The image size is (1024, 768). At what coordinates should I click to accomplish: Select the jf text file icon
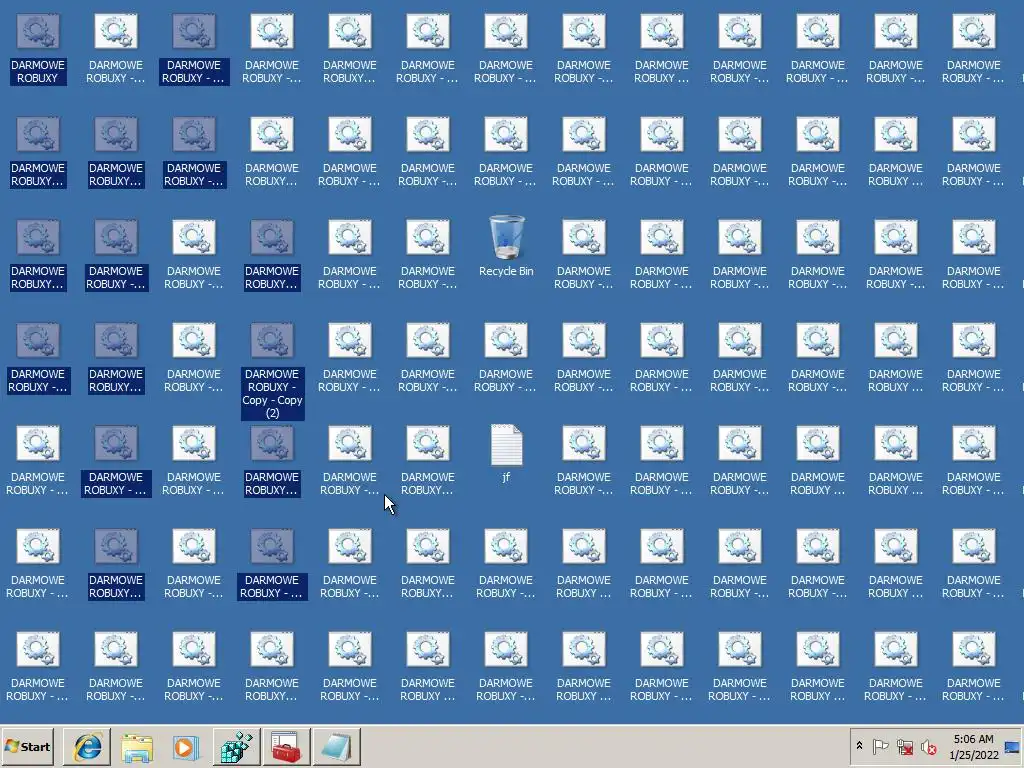point(506,453)
